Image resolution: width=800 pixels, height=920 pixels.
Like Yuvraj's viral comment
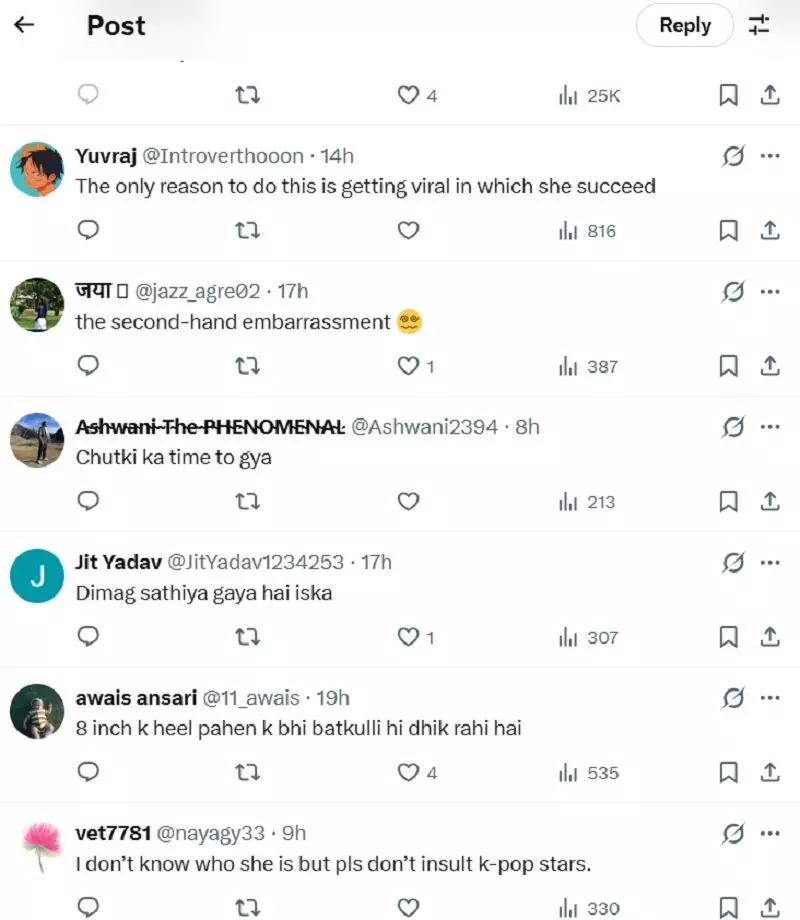pyautogui.click(x=408, y=231)
